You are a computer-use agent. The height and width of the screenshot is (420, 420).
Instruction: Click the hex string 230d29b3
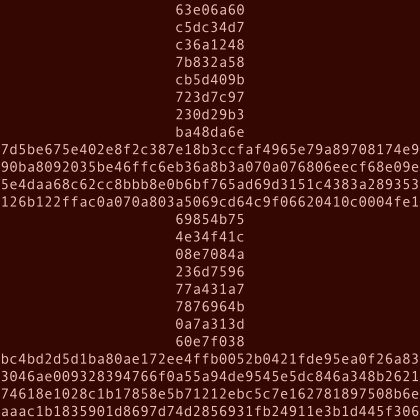click(210, 115)
